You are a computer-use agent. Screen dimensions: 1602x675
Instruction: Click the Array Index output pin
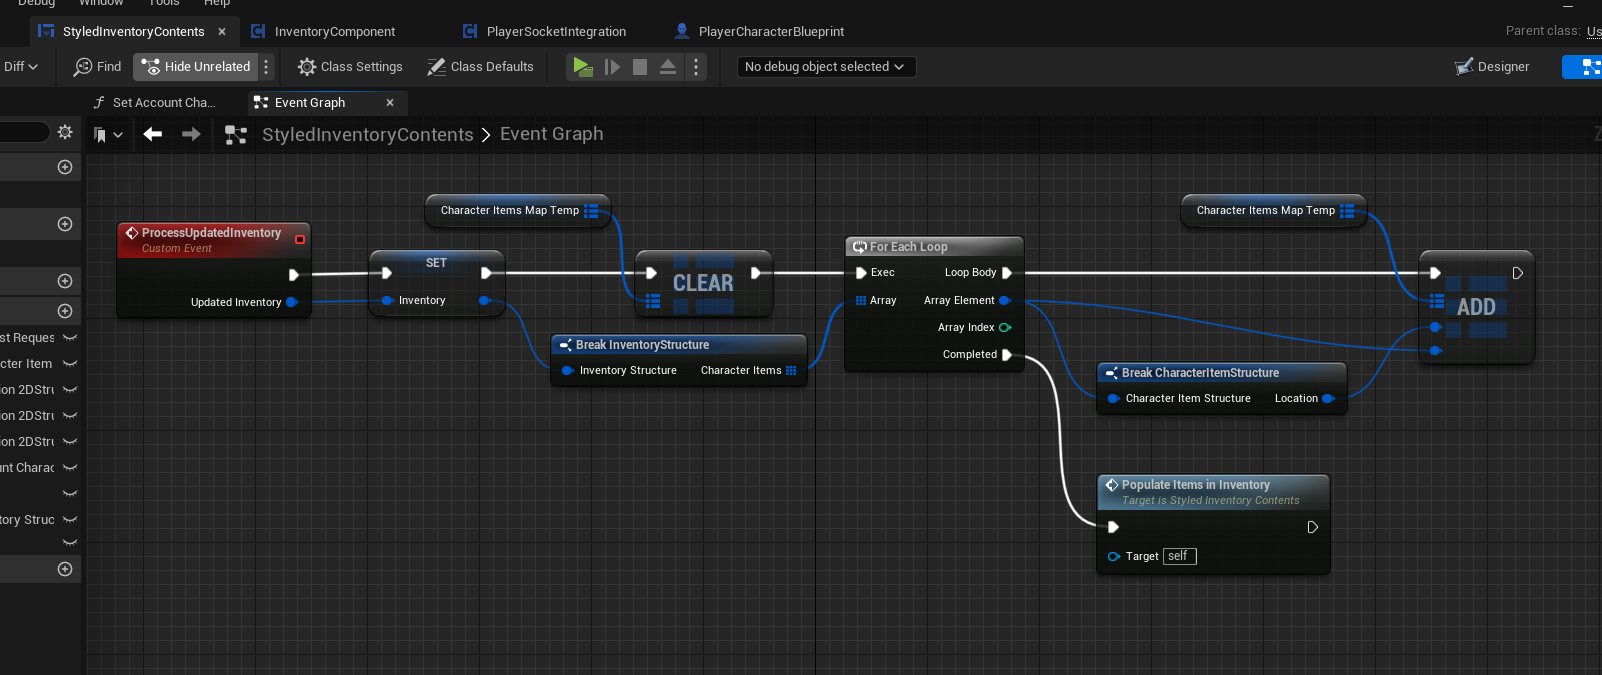click(x=1005, y=327)
